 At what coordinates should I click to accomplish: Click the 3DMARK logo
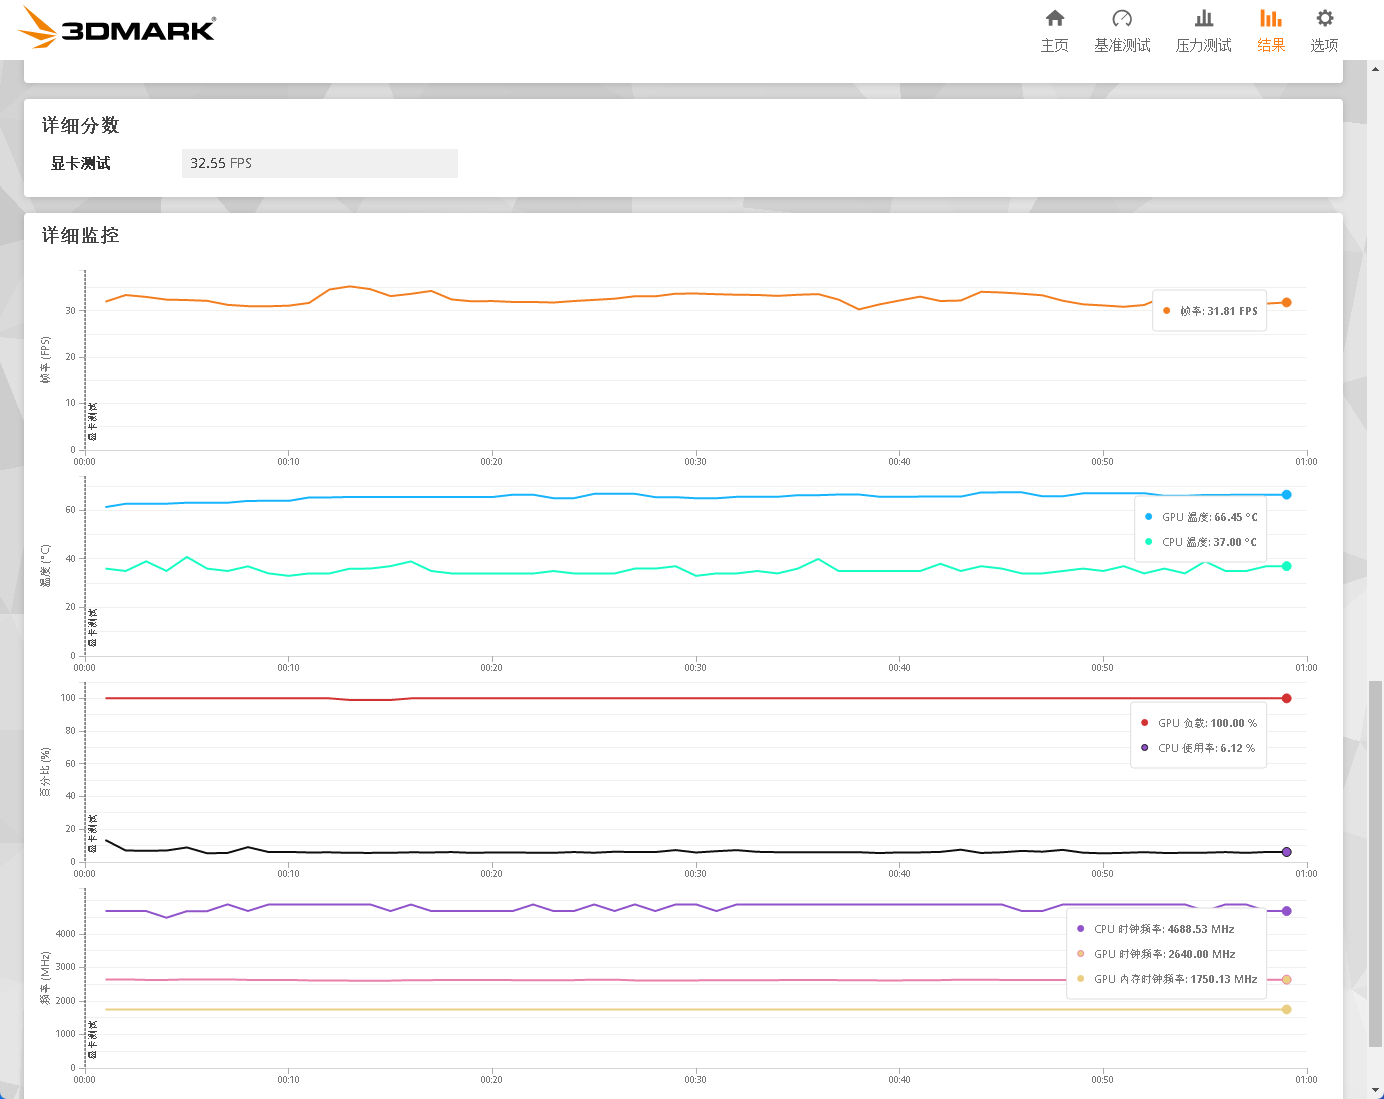click(118, 27)
